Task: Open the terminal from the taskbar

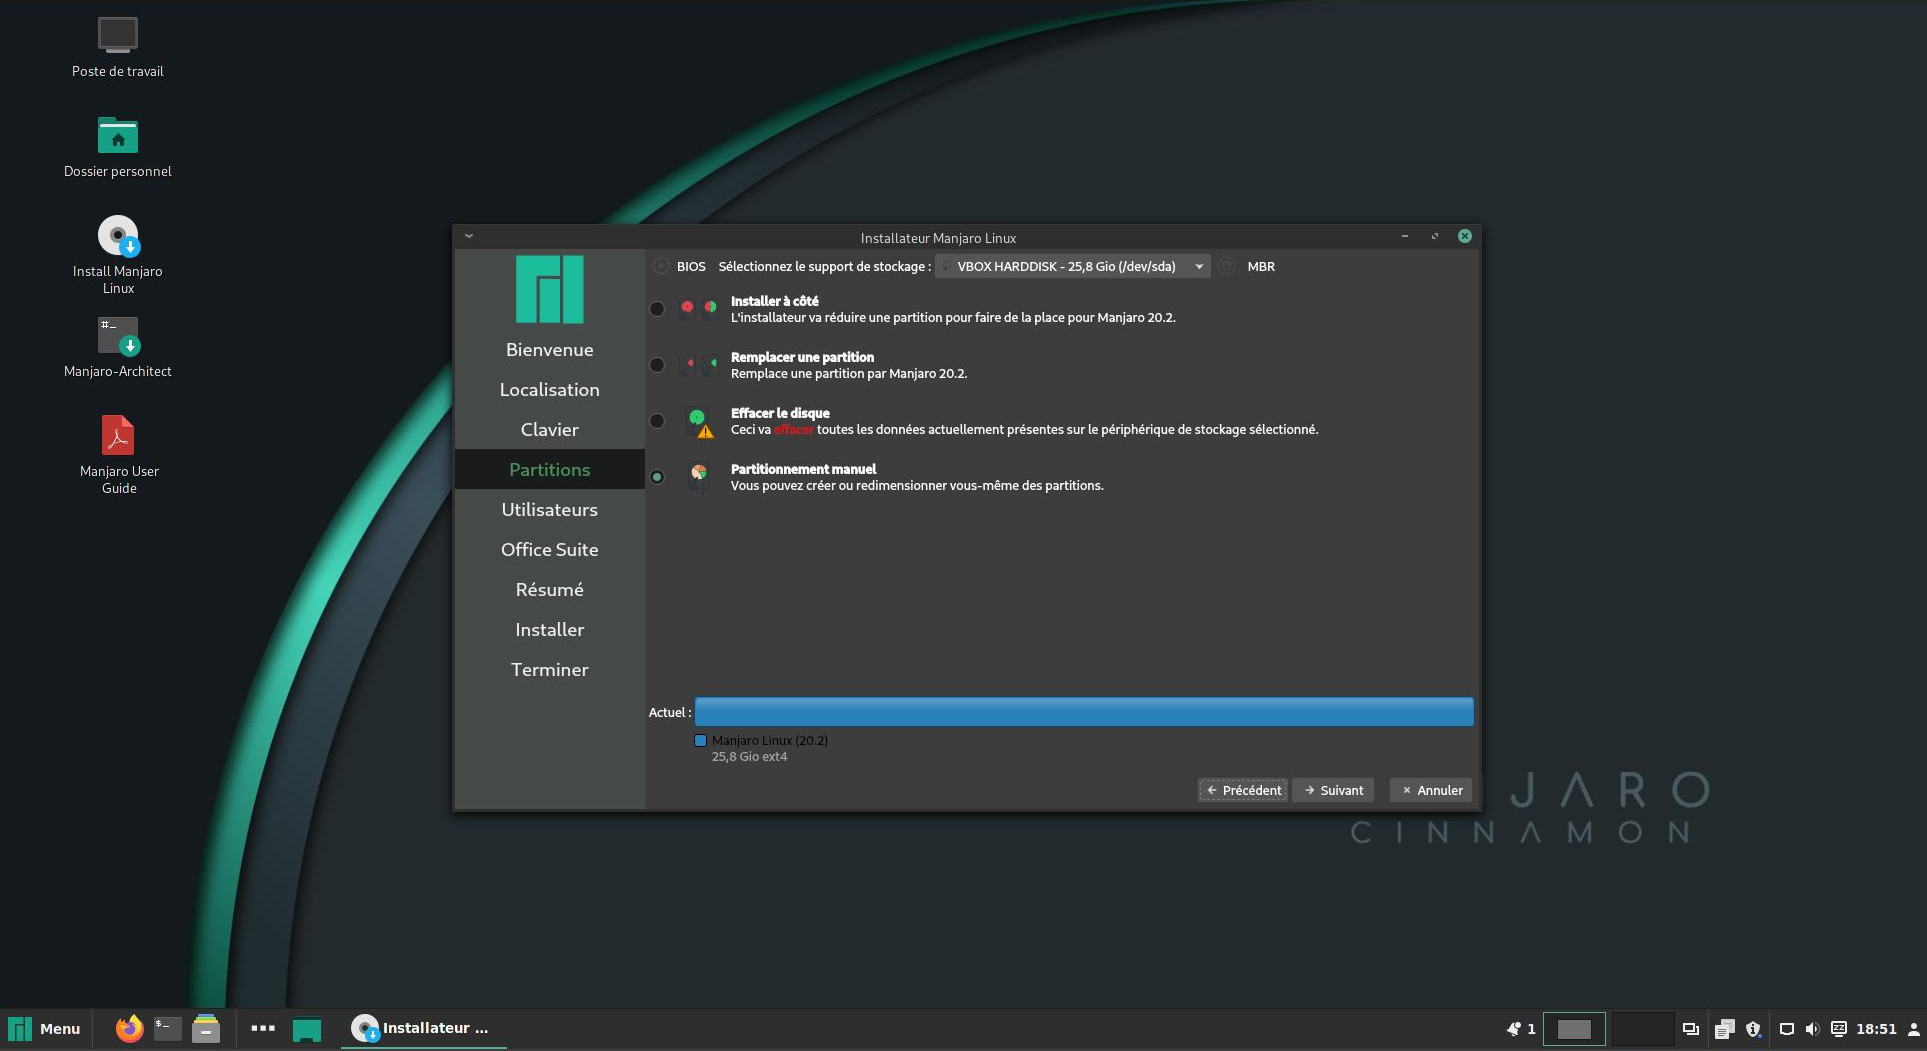Action: [167, 1028]
